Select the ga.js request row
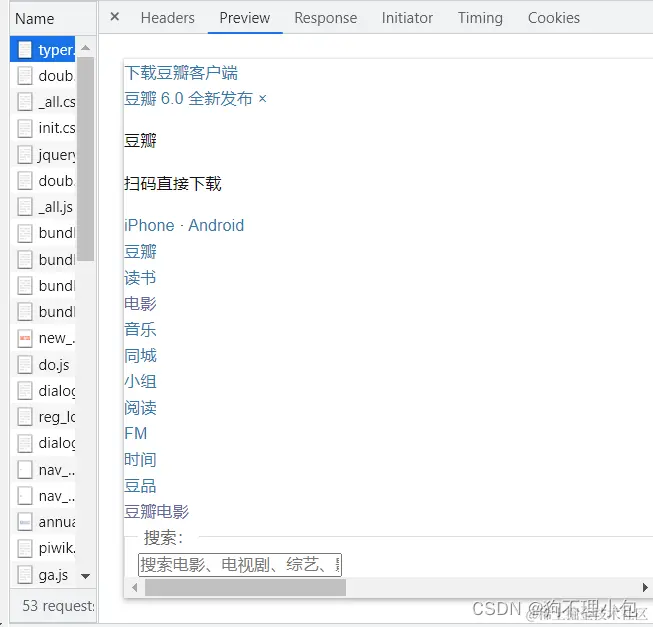The width and height of the screenshot is (653, 627). (43, 575)
